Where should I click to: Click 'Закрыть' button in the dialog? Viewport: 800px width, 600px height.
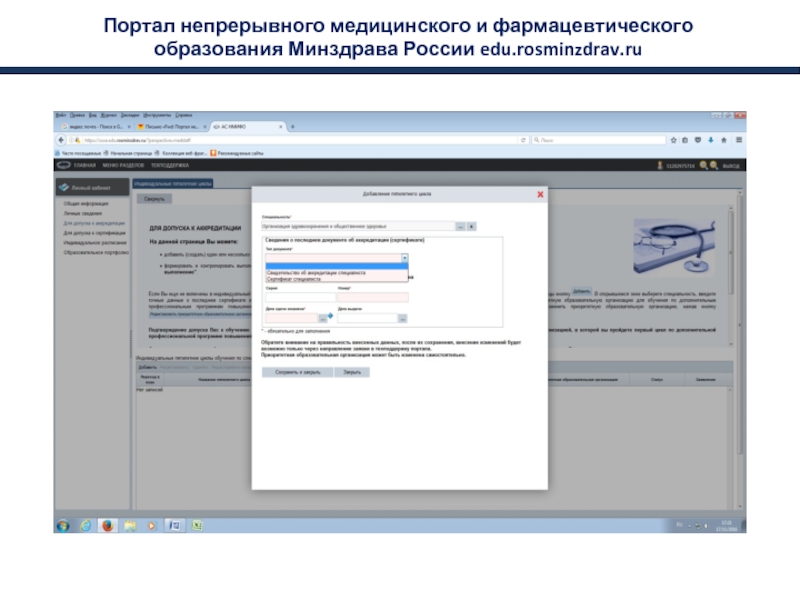pyautogui.click(x=352, y=371)
